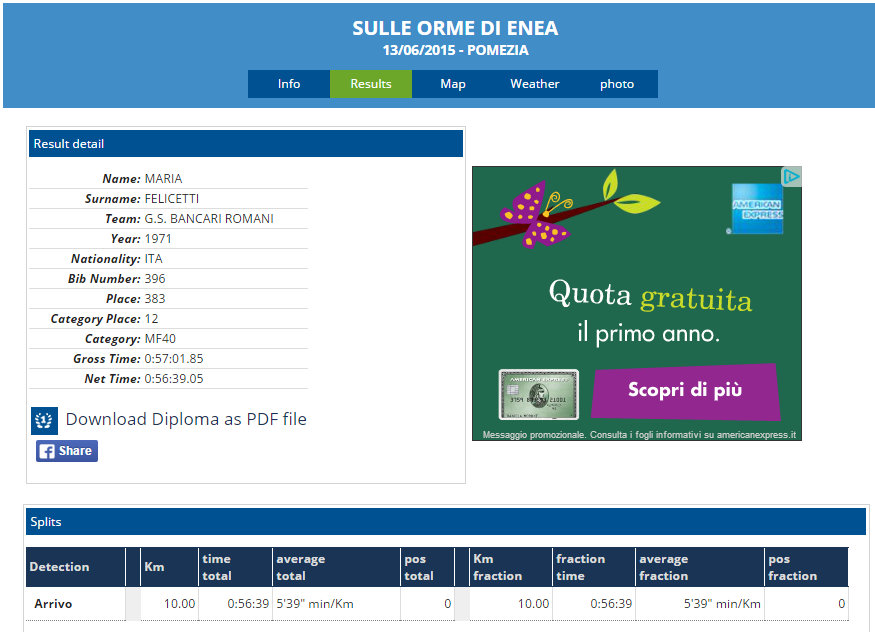Go to the photo tab

click(617, 84)
